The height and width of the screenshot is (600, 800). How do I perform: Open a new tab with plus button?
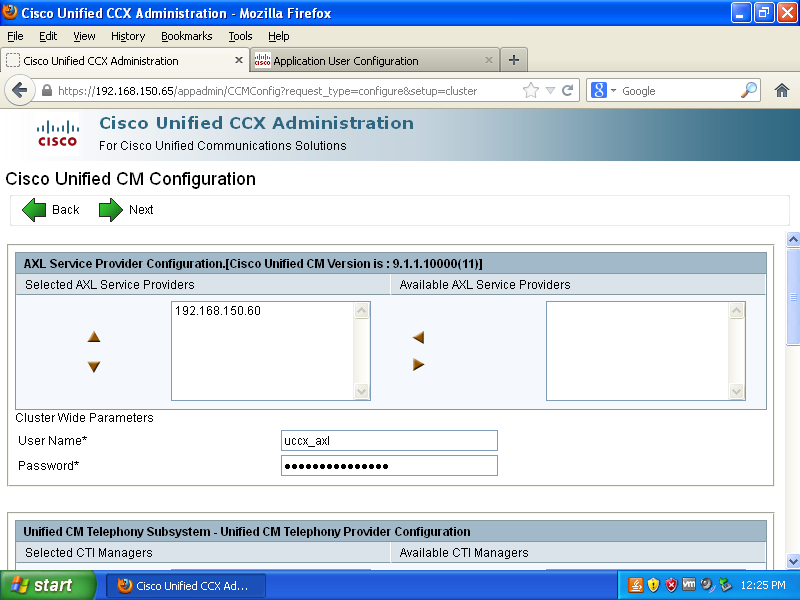(x=514, y=60)
